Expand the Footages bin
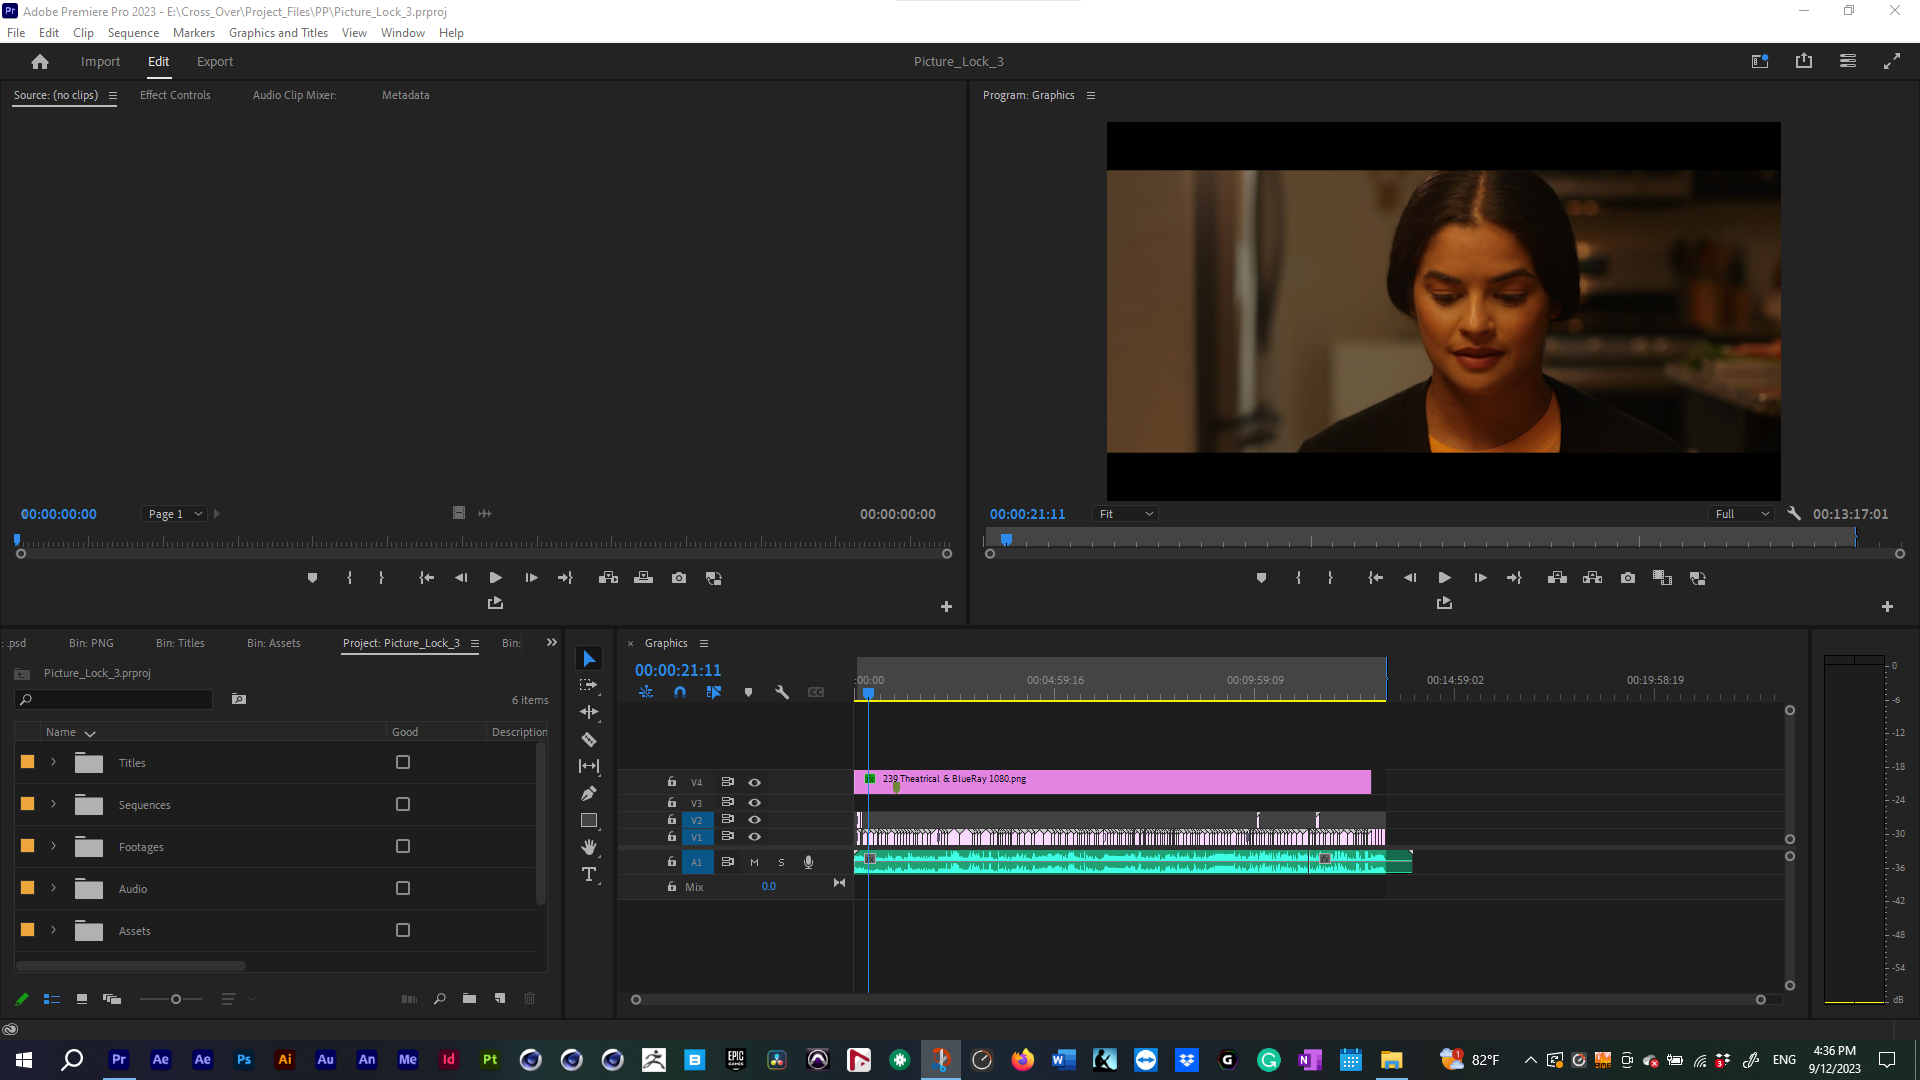Viewport: 1920px width, 1080px height. pos(54,847)
